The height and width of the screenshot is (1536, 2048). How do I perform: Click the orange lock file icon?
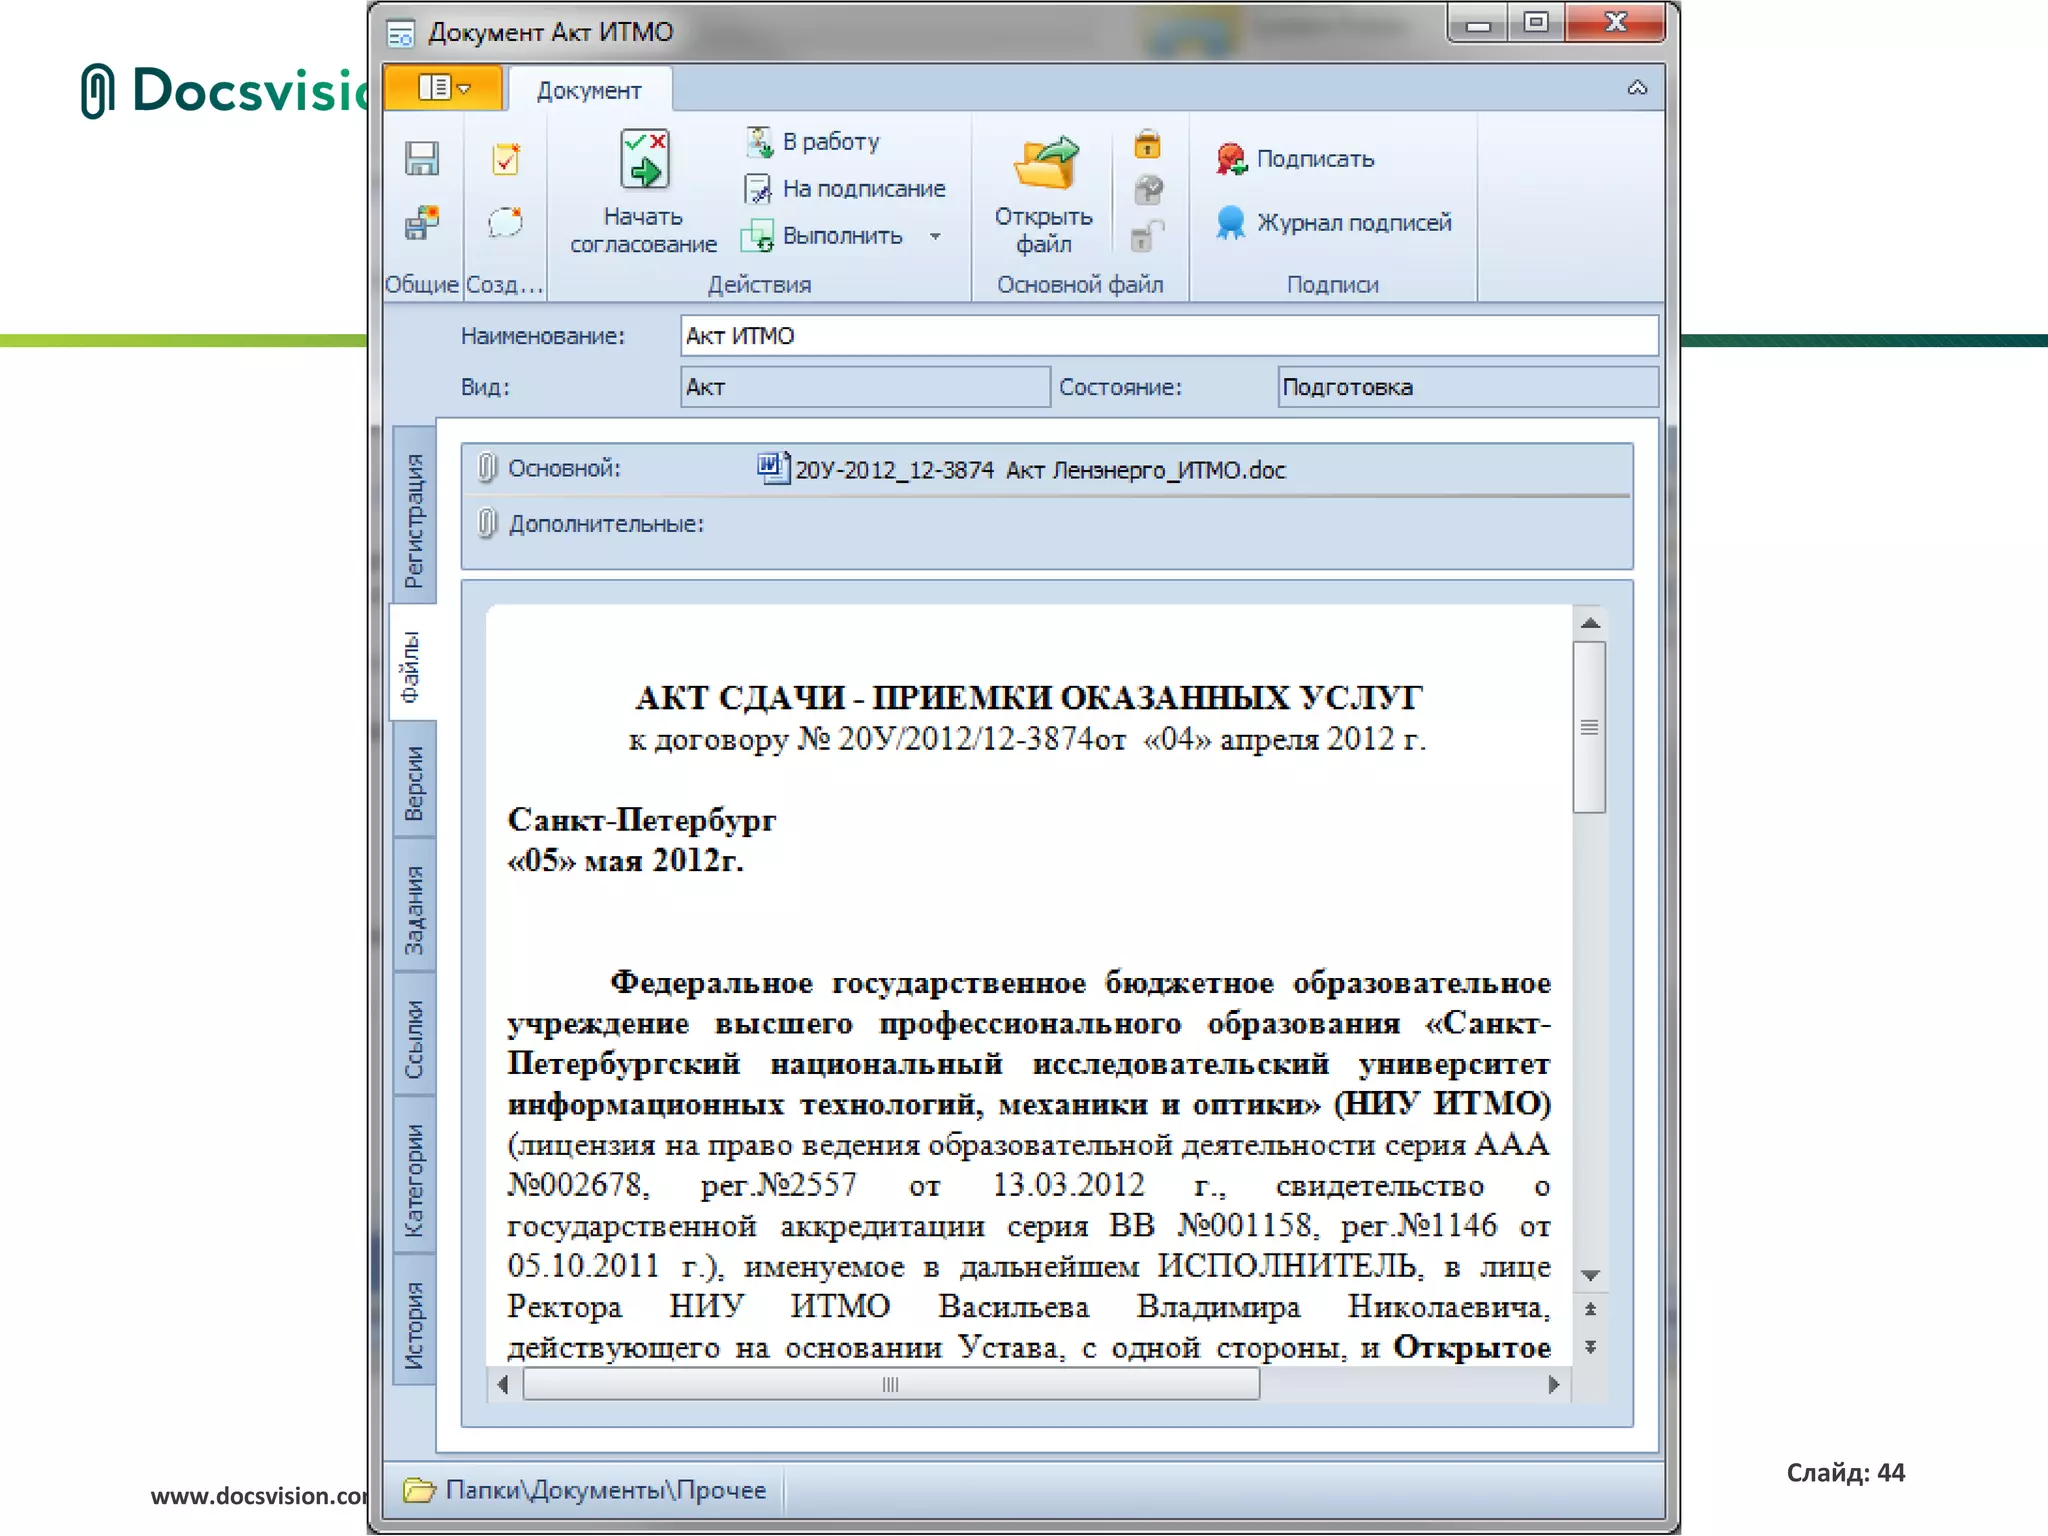coord(1147,145)
